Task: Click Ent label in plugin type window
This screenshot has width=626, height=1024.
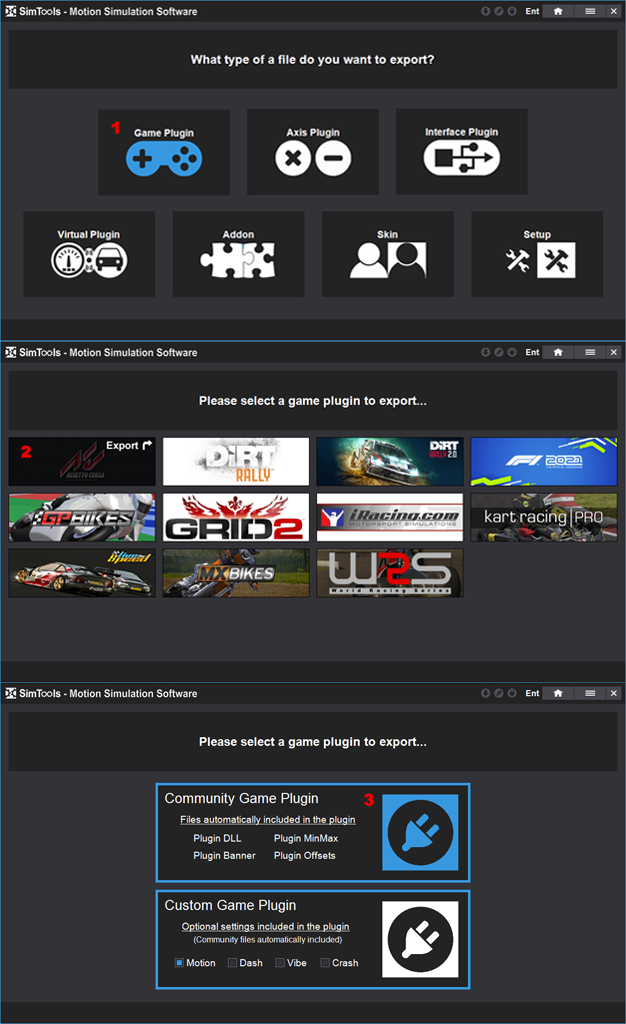Action: tap(532, 693)
